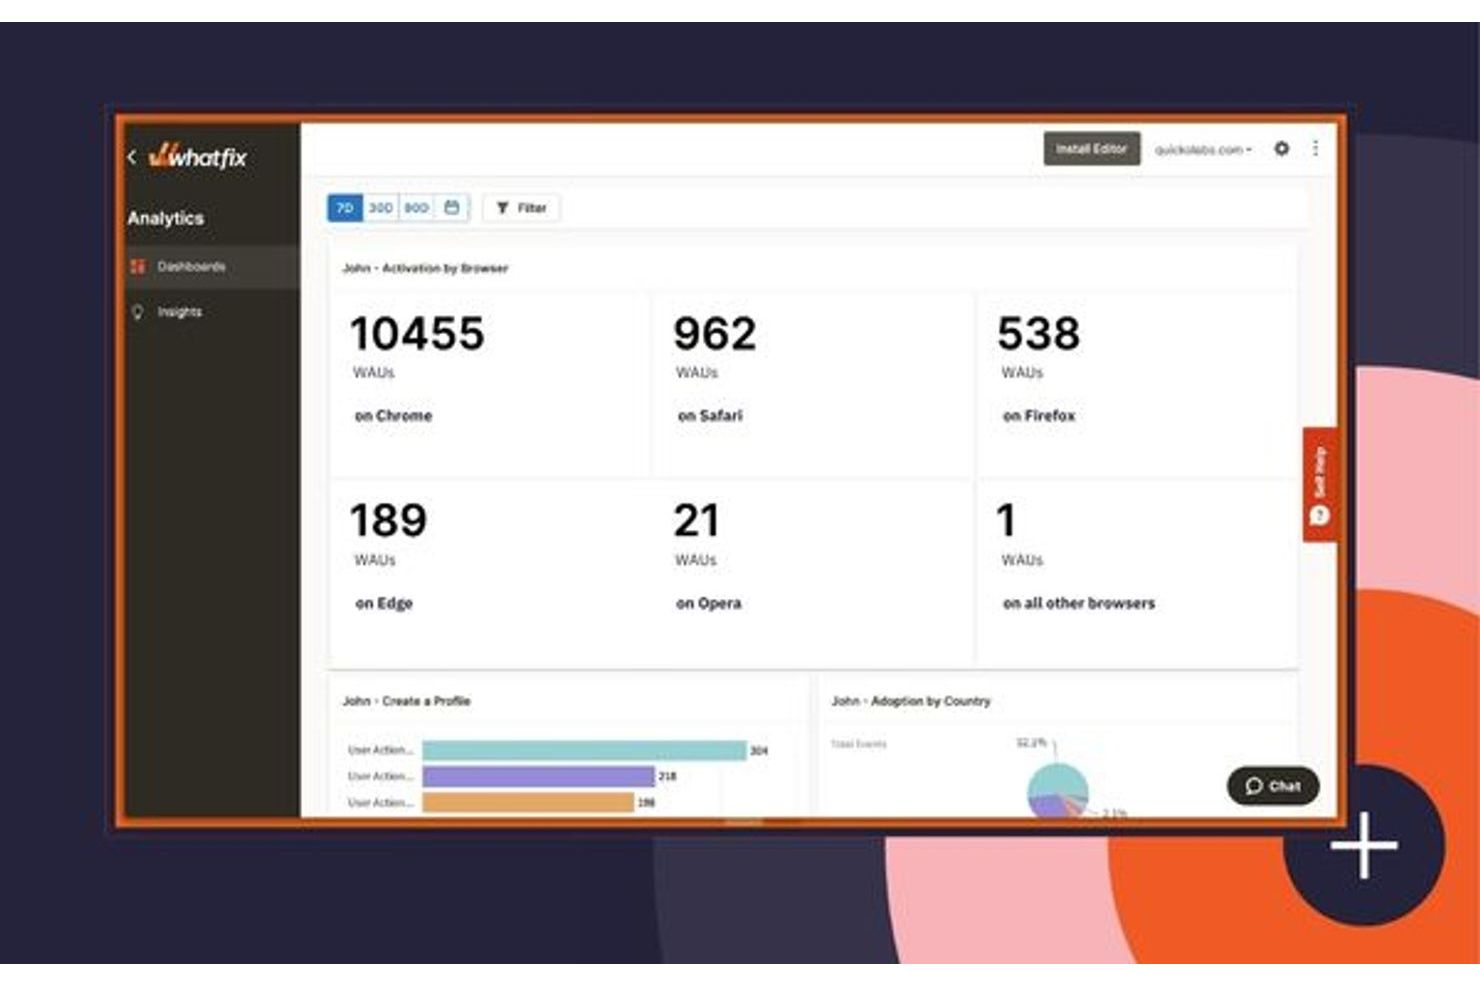Switch to the 30D time range
Screen dimensions: 1480x987
[x=381, y=208]
